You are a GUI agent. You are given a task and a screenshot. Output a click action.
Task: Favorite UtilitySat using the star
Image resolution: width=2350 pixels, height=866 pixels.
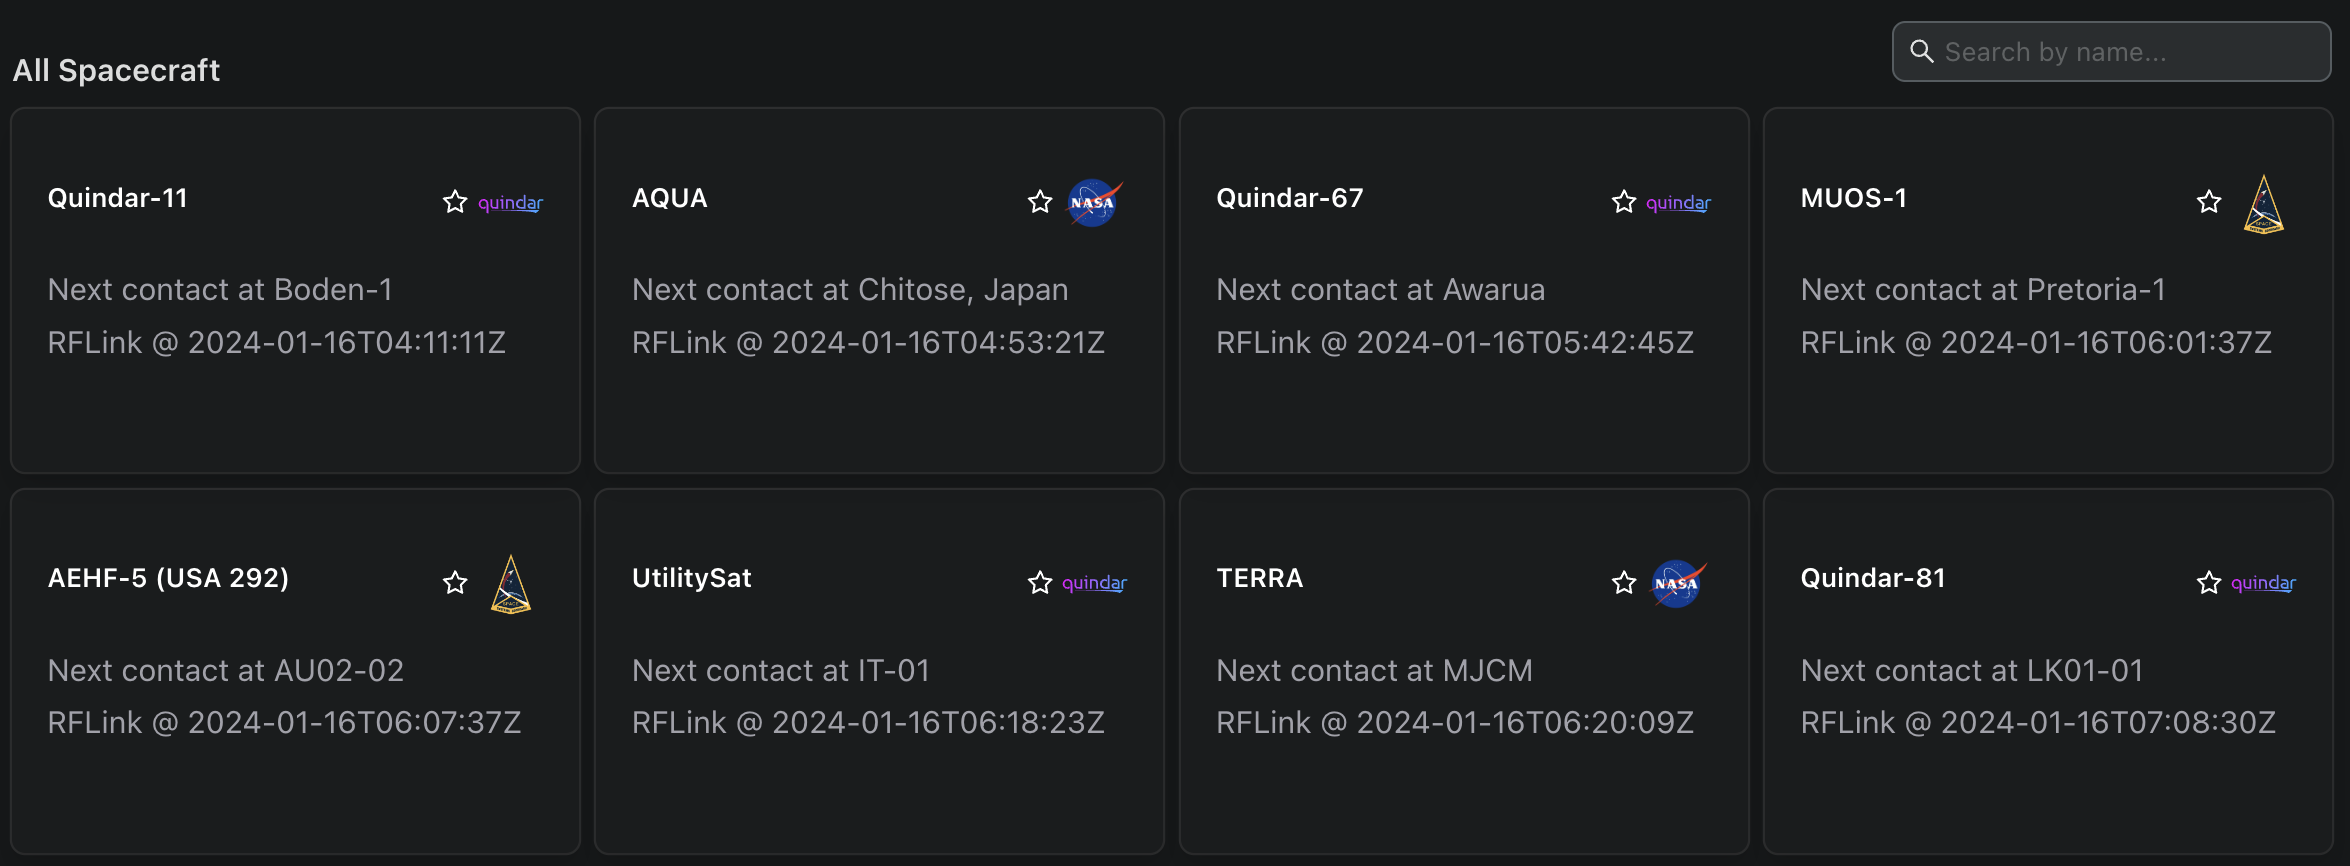point(1040,582)
